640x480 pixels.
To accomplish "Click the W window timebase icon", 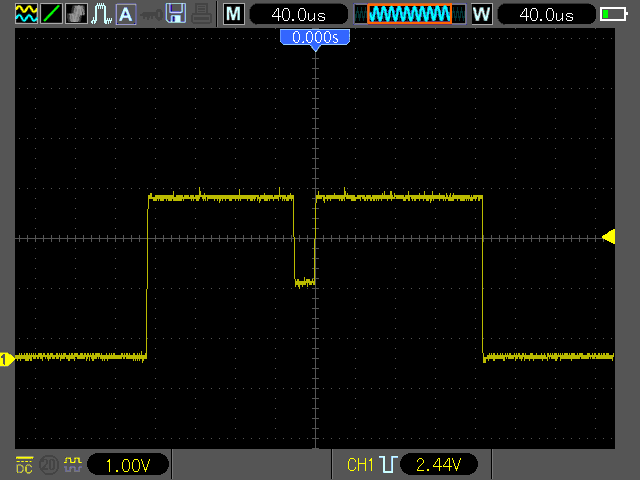I will (482, 14).
